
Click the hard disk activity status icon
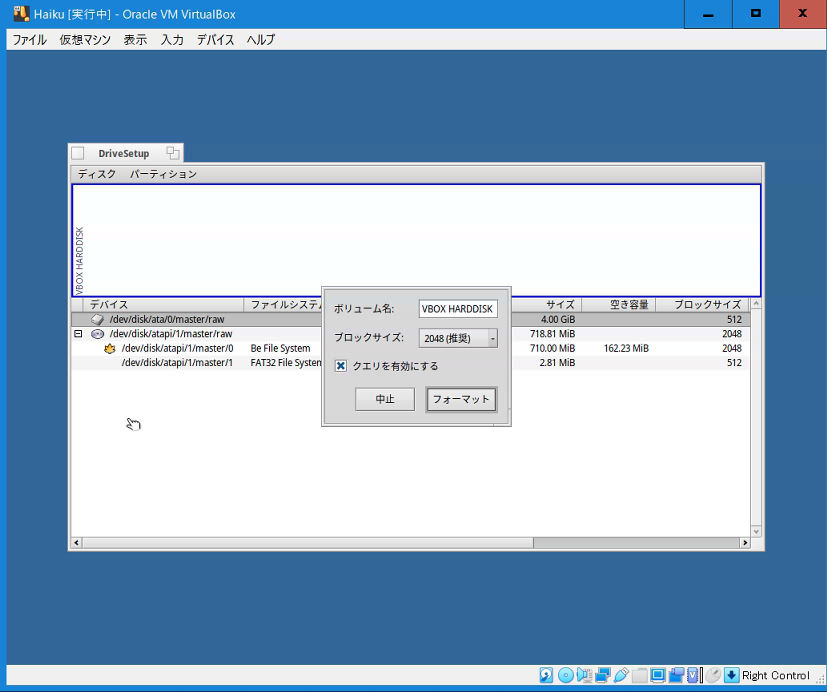pyautogui.click(x=546, y=675)
